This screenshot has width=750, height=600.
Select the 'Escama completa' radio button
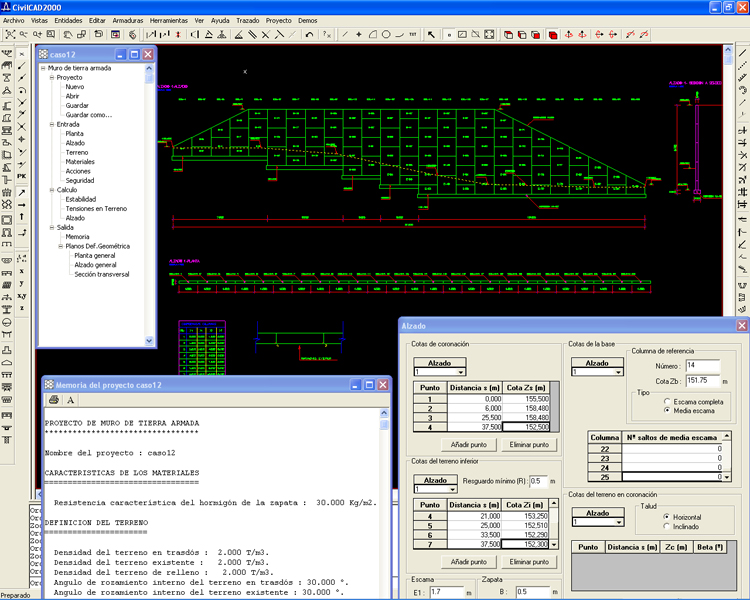click(x=667, y=401)
